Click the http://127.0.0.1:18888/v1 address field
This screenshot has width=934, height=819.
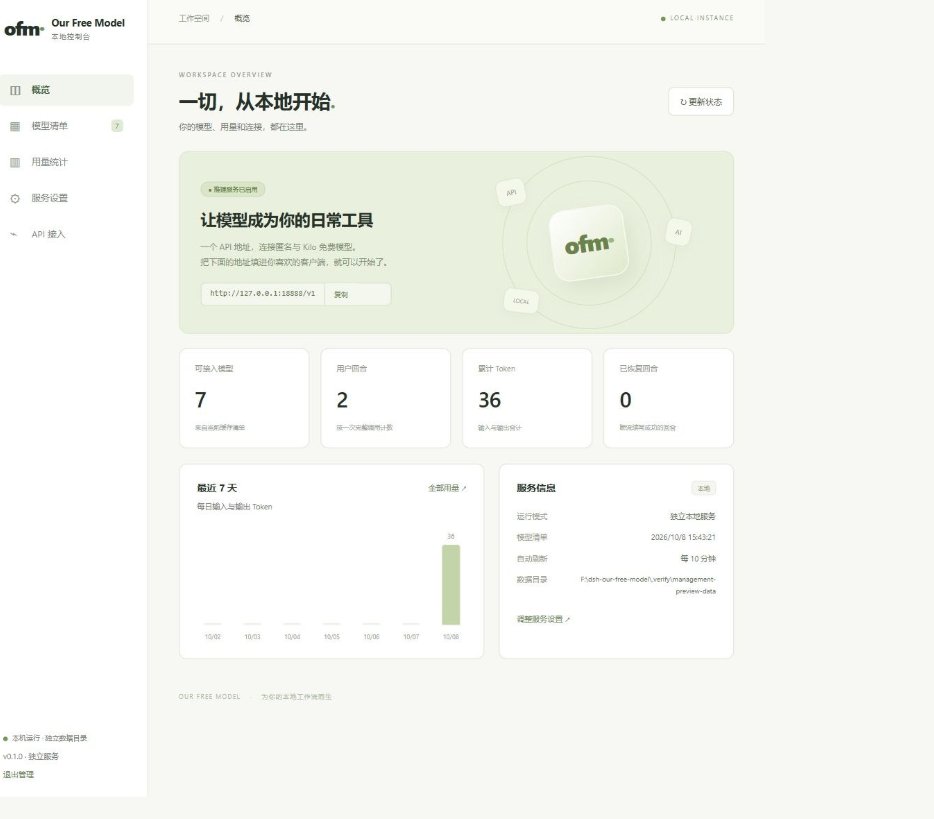263,294
